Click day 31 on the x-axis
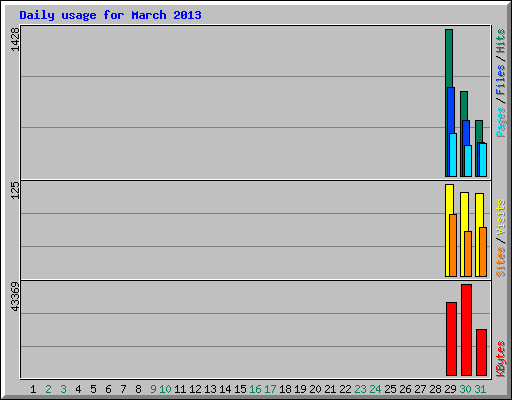 [x=480, y=389]
